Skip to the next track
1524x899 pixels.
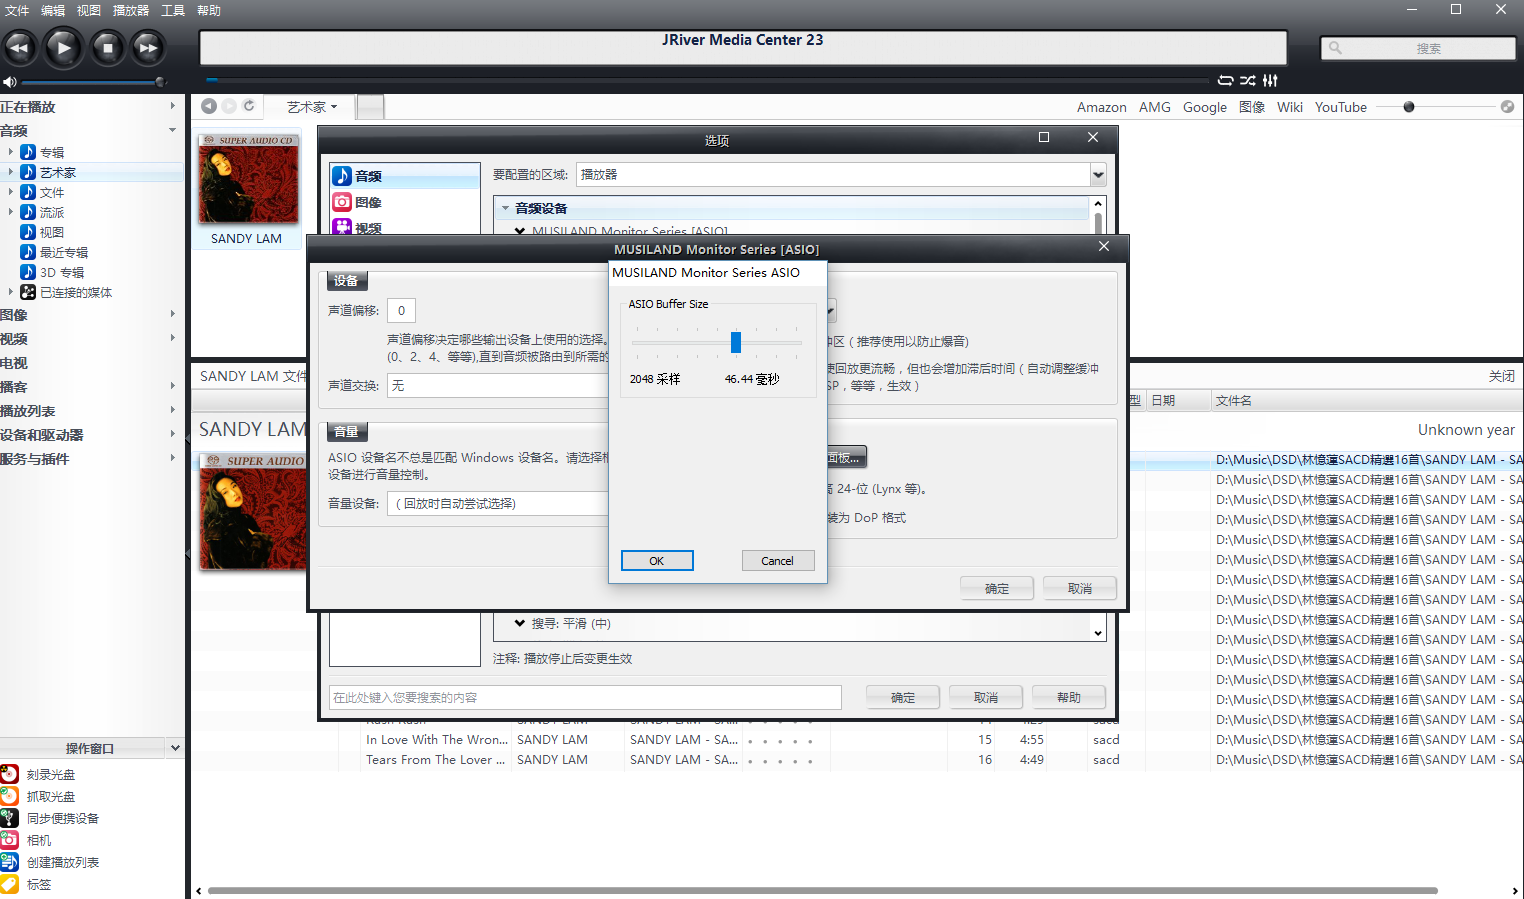click(148, 47)
